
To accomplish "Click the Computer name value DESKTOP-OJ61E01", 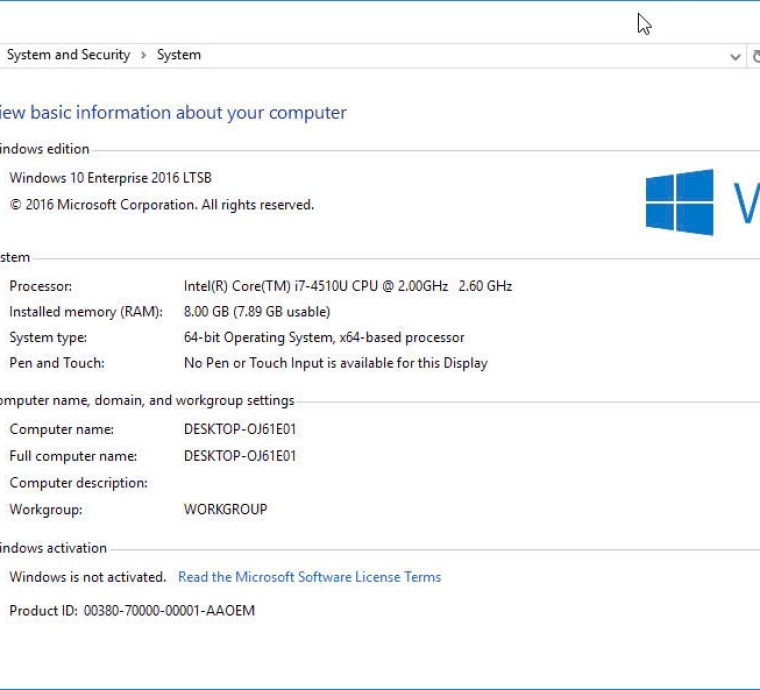I will [x=240, y=429].
